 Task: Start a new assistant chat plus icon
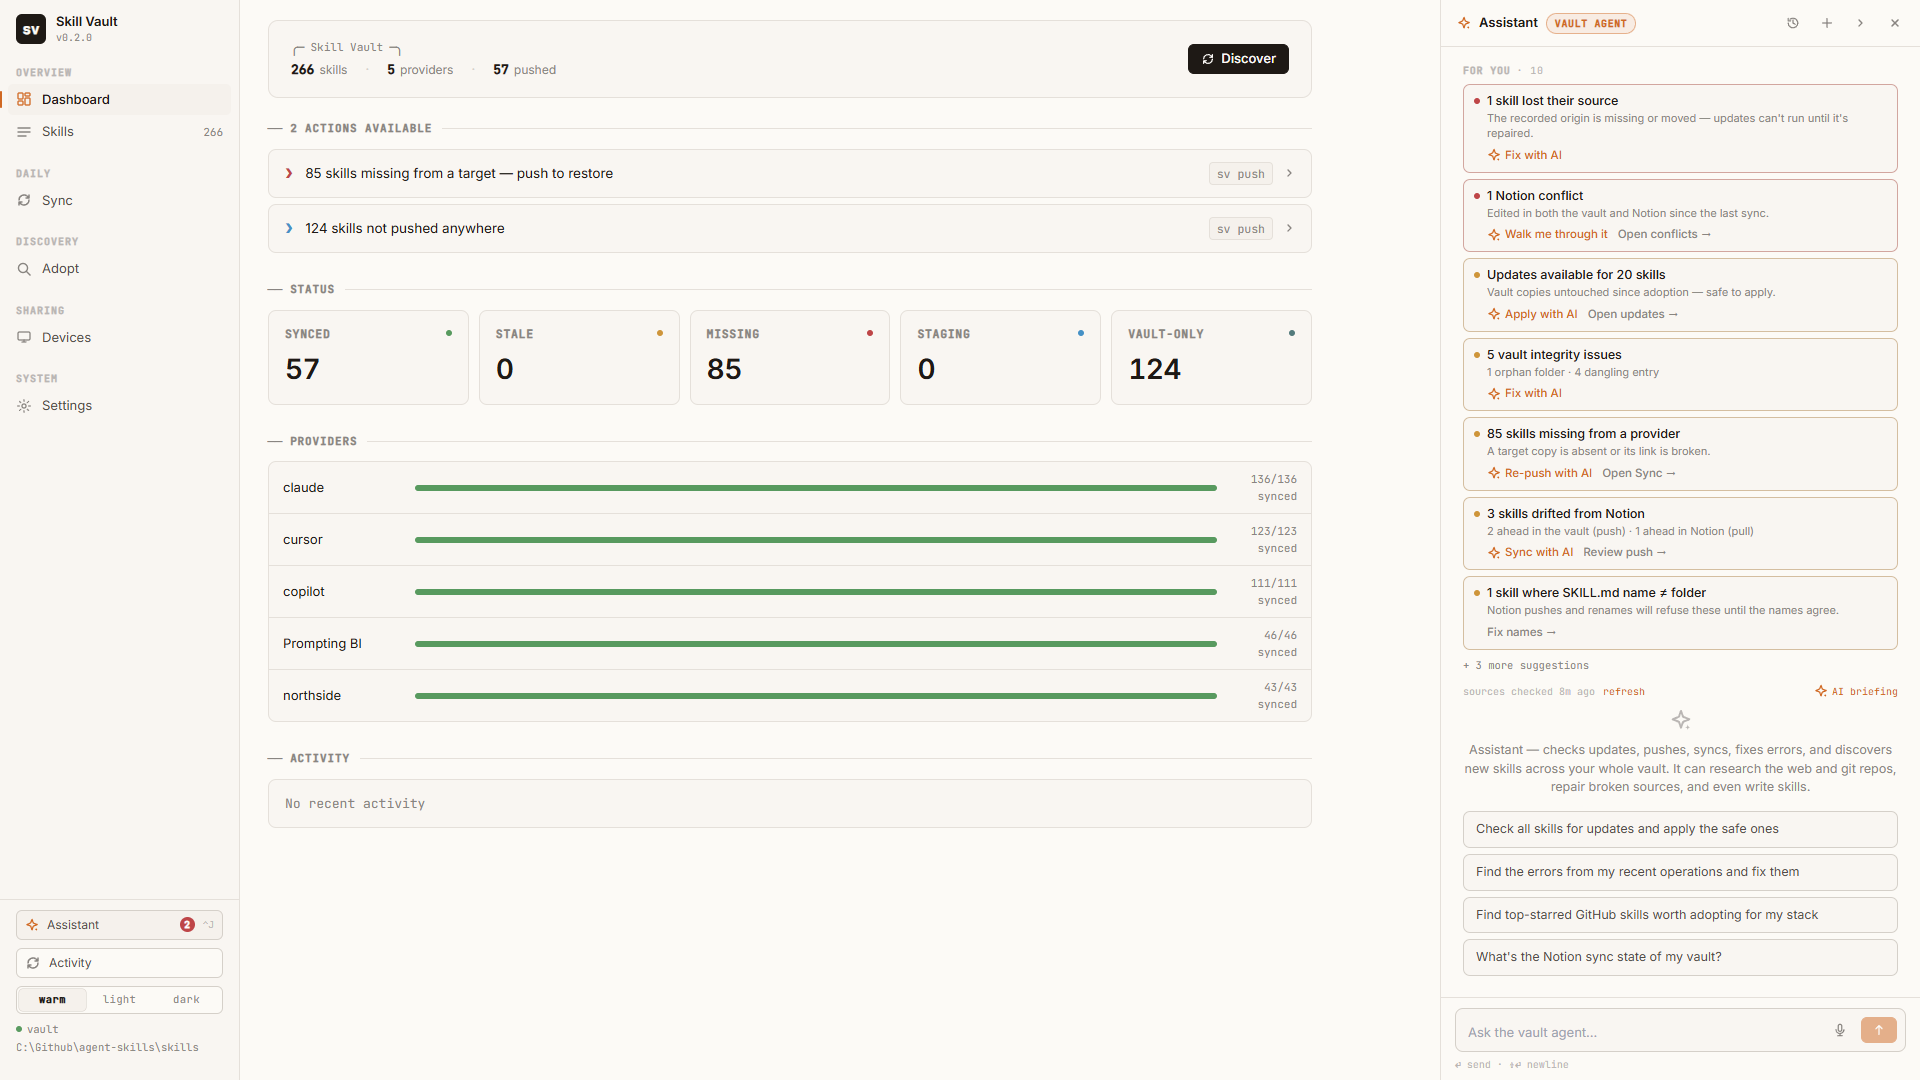click(1827, 23)
